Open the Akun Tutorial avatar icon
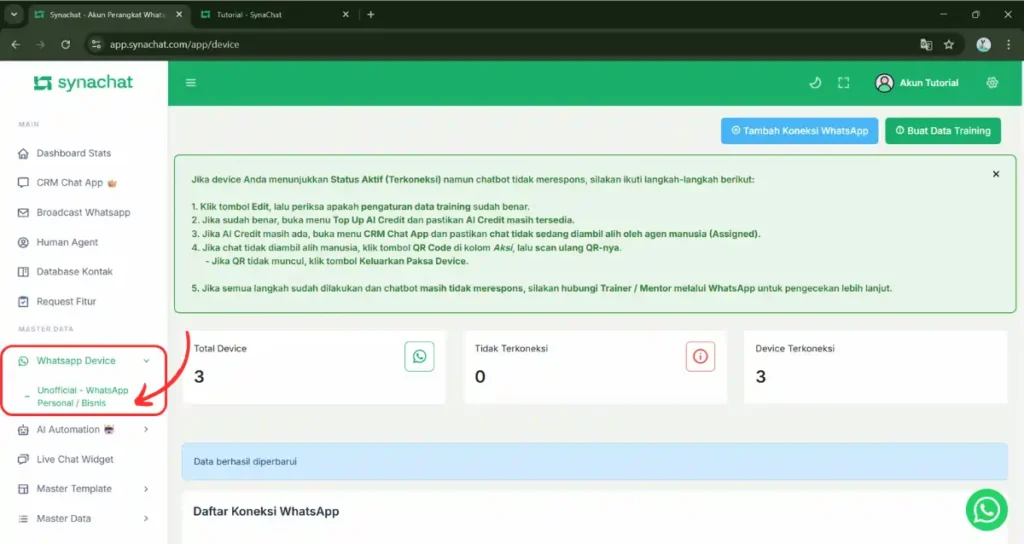The width and height of the screenshot is (1024, 544). tap(884, 83)
